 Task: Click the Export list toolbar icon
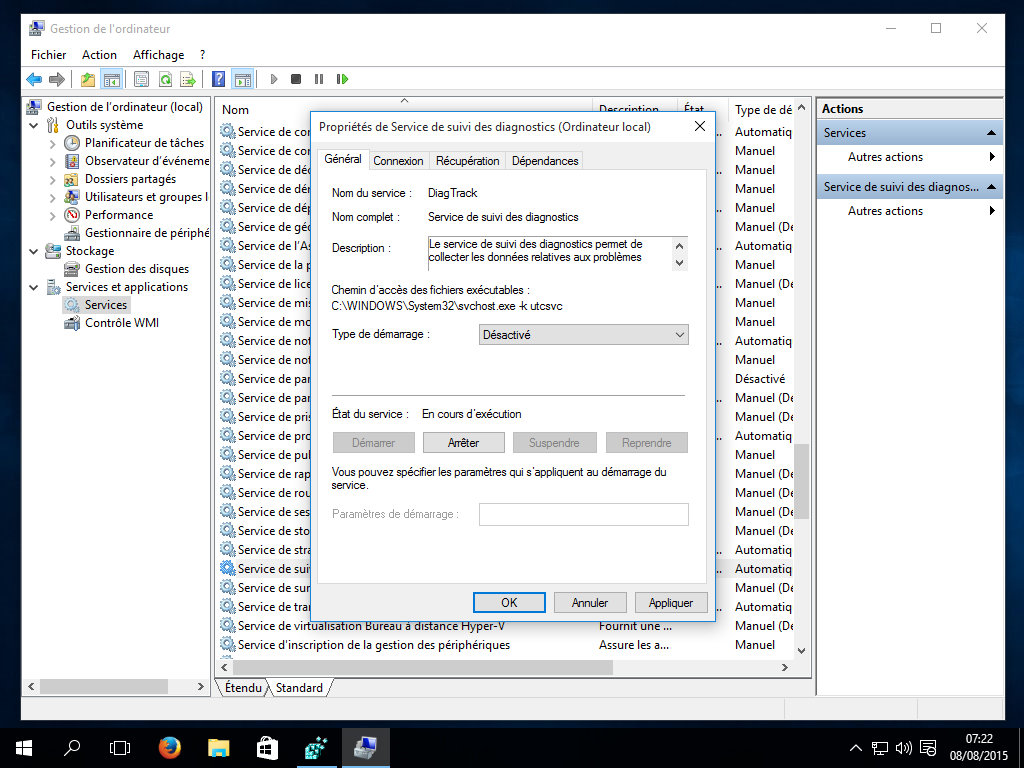pyautogui.click(x=188, y=79)
